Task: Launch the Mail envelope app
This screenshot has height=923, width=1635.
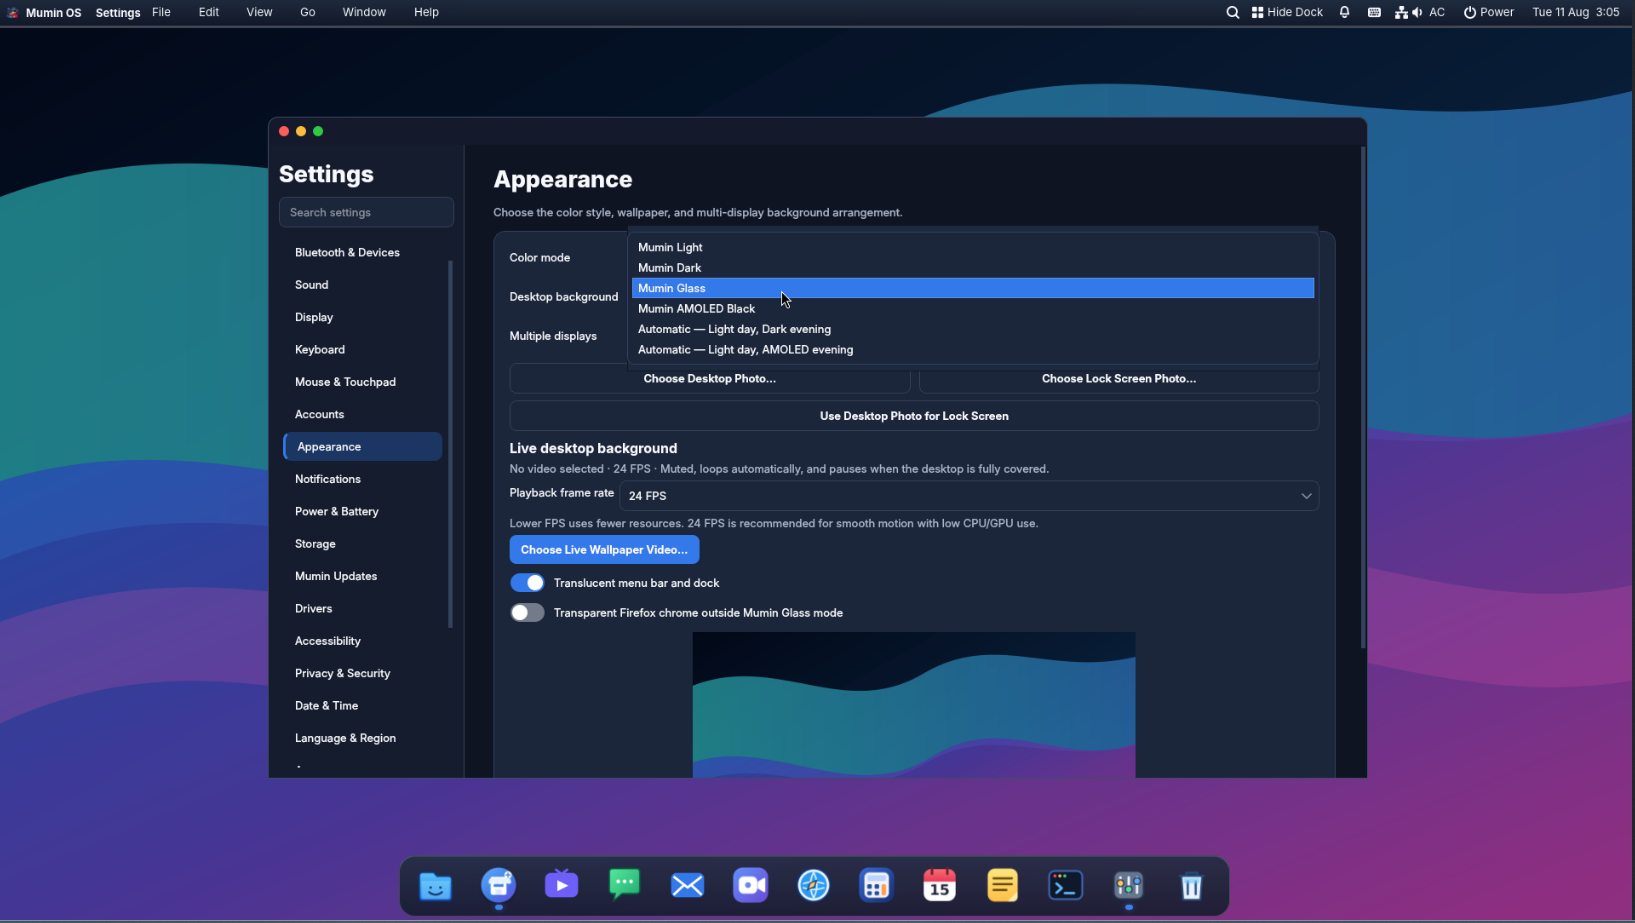Action: (x=687, y=886)
